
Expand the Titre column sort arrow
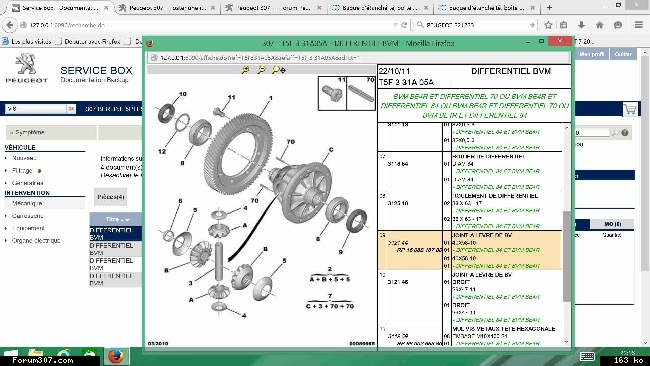127,220
